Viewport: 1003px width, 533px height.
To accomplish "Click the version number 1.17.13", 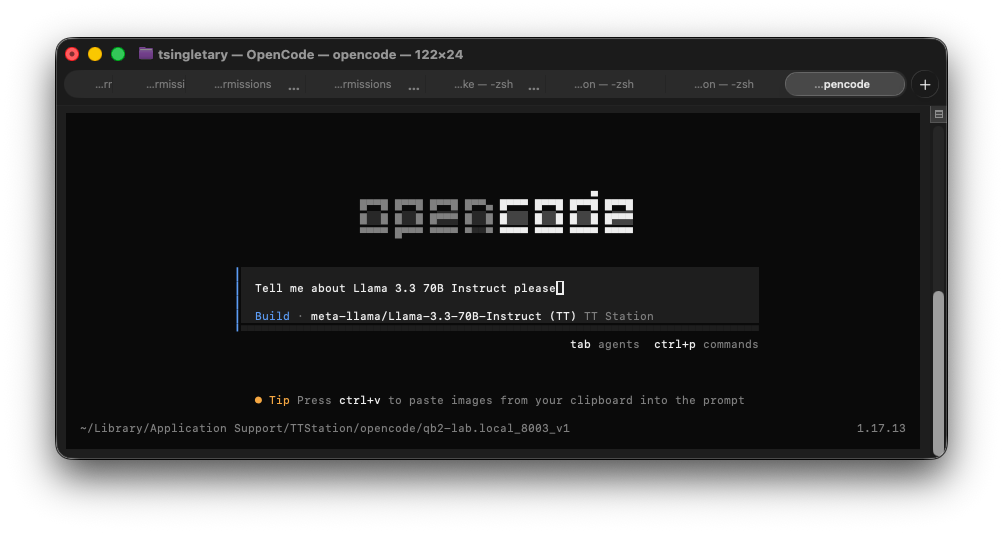I will click(881, 429).
